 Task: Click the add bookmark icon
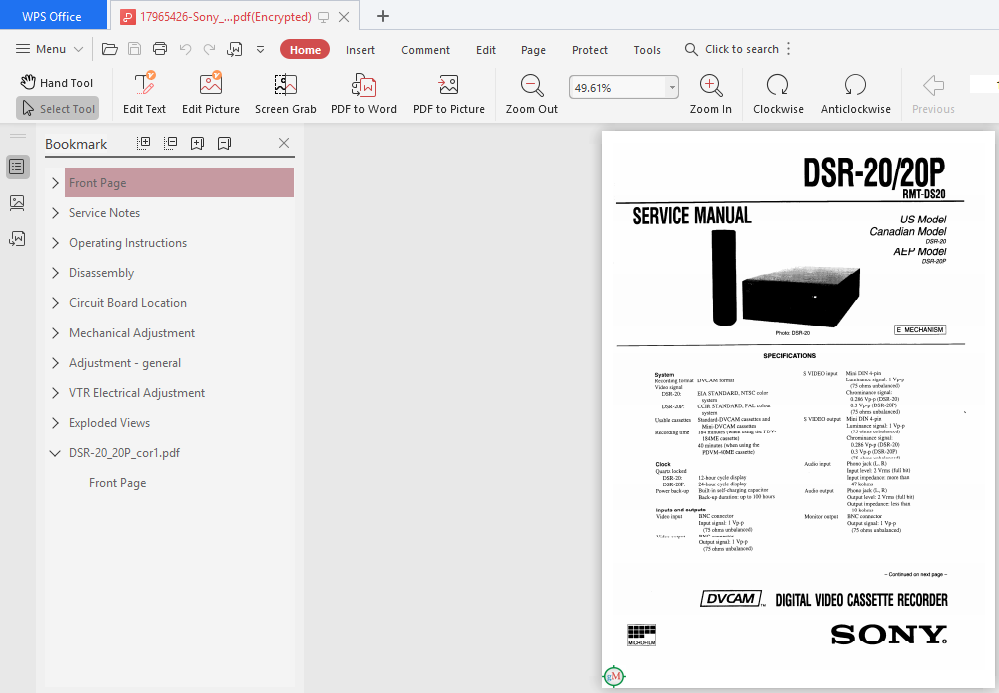pyautogui.click(x=198, y=143)
